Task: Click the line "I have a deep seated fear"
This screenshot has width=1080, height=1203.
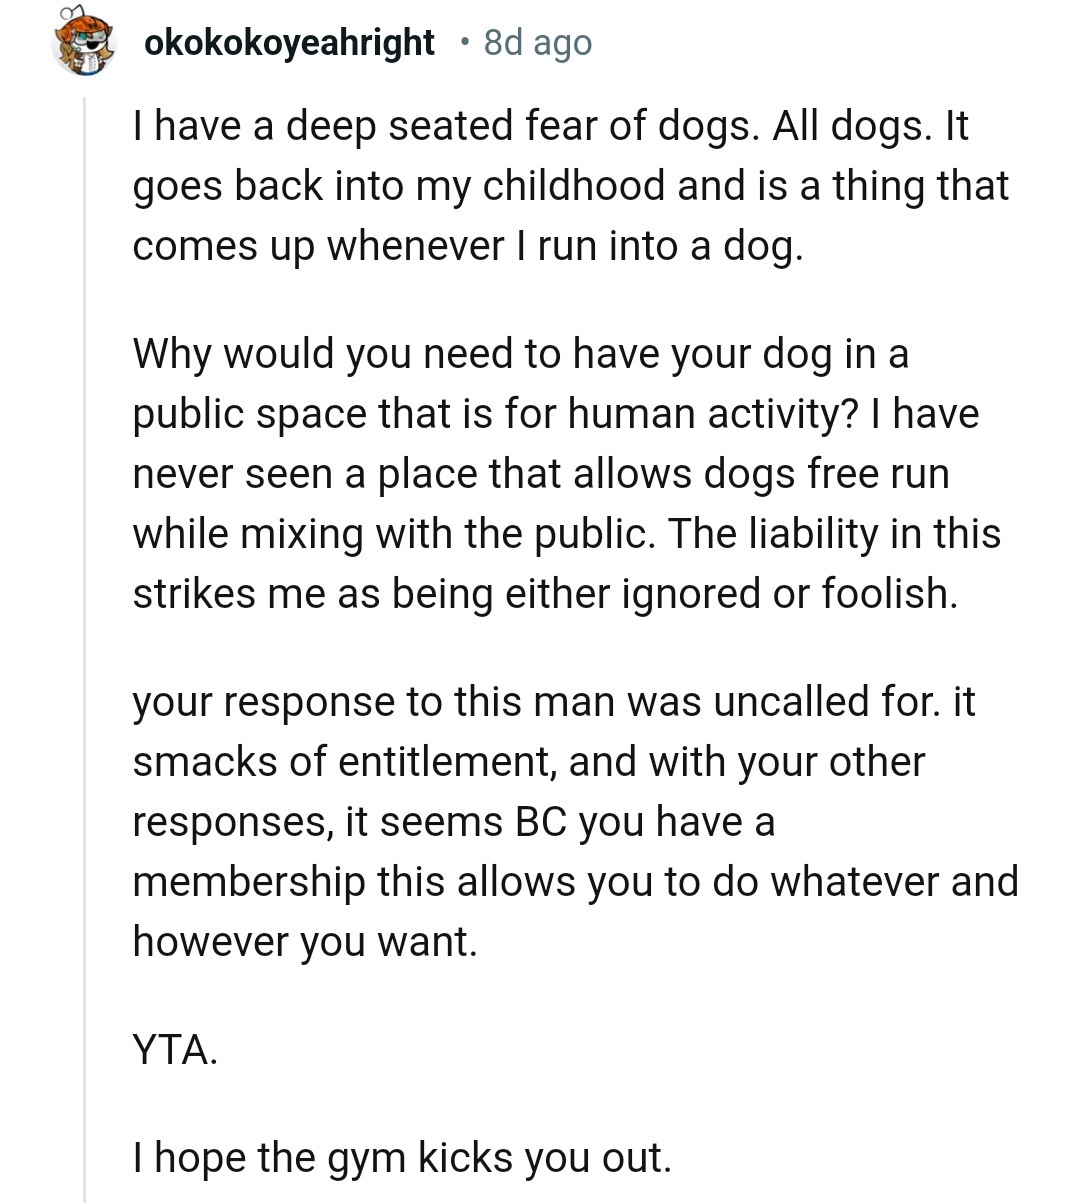Action: (550, 126)
